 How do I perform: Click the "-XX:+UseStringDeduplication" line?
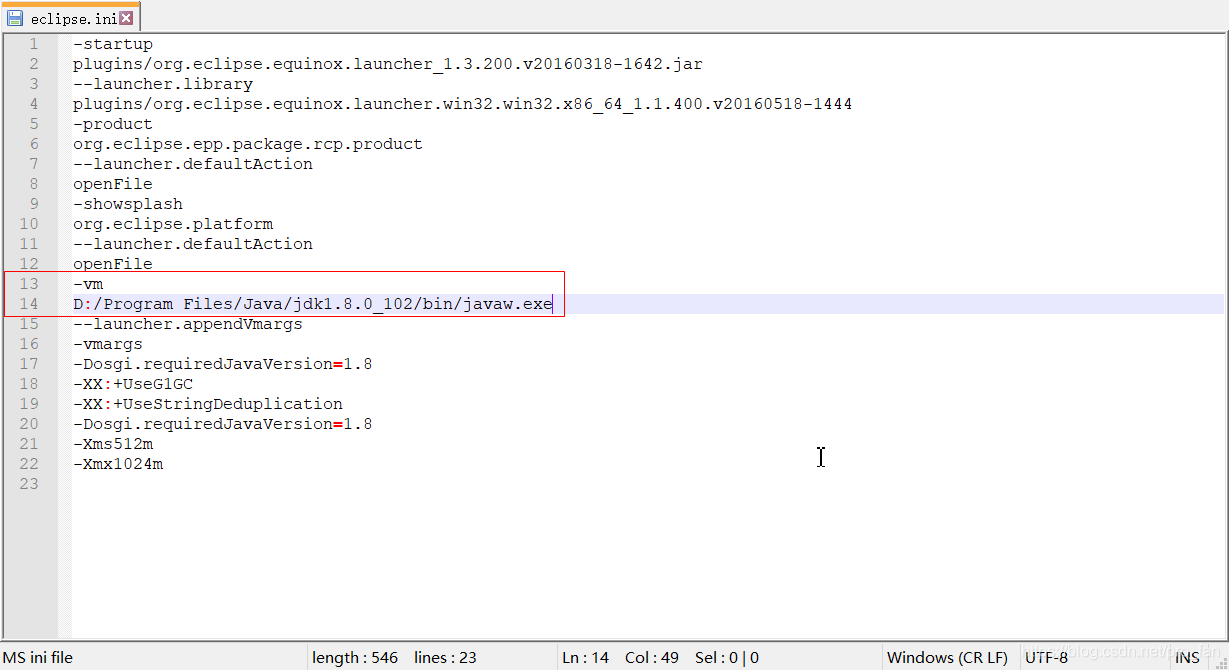click(x=208, y=404)
